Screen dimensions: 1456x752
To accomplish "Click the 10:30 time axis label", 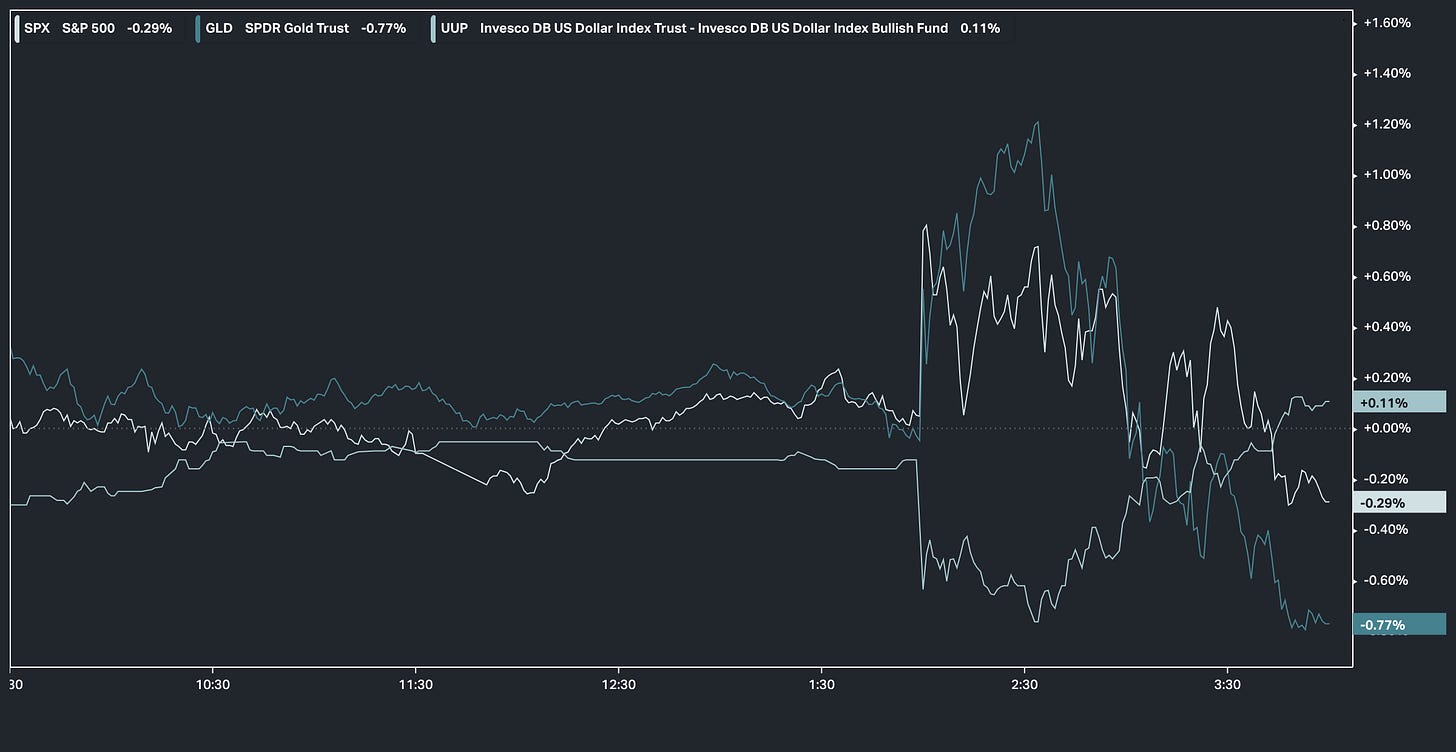I will click(x=213, y=685).
